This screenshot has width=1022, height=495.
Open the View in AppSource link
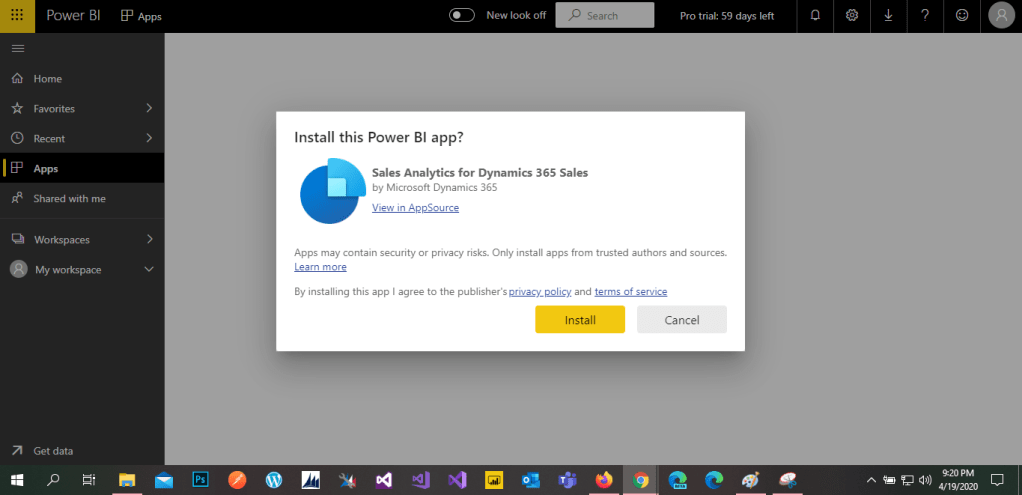(415, 208)
